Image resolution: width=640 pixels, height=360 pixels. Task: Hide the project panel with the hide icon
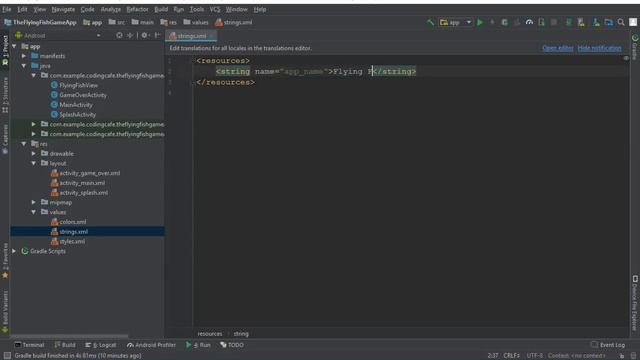click(x=158, y=36)
